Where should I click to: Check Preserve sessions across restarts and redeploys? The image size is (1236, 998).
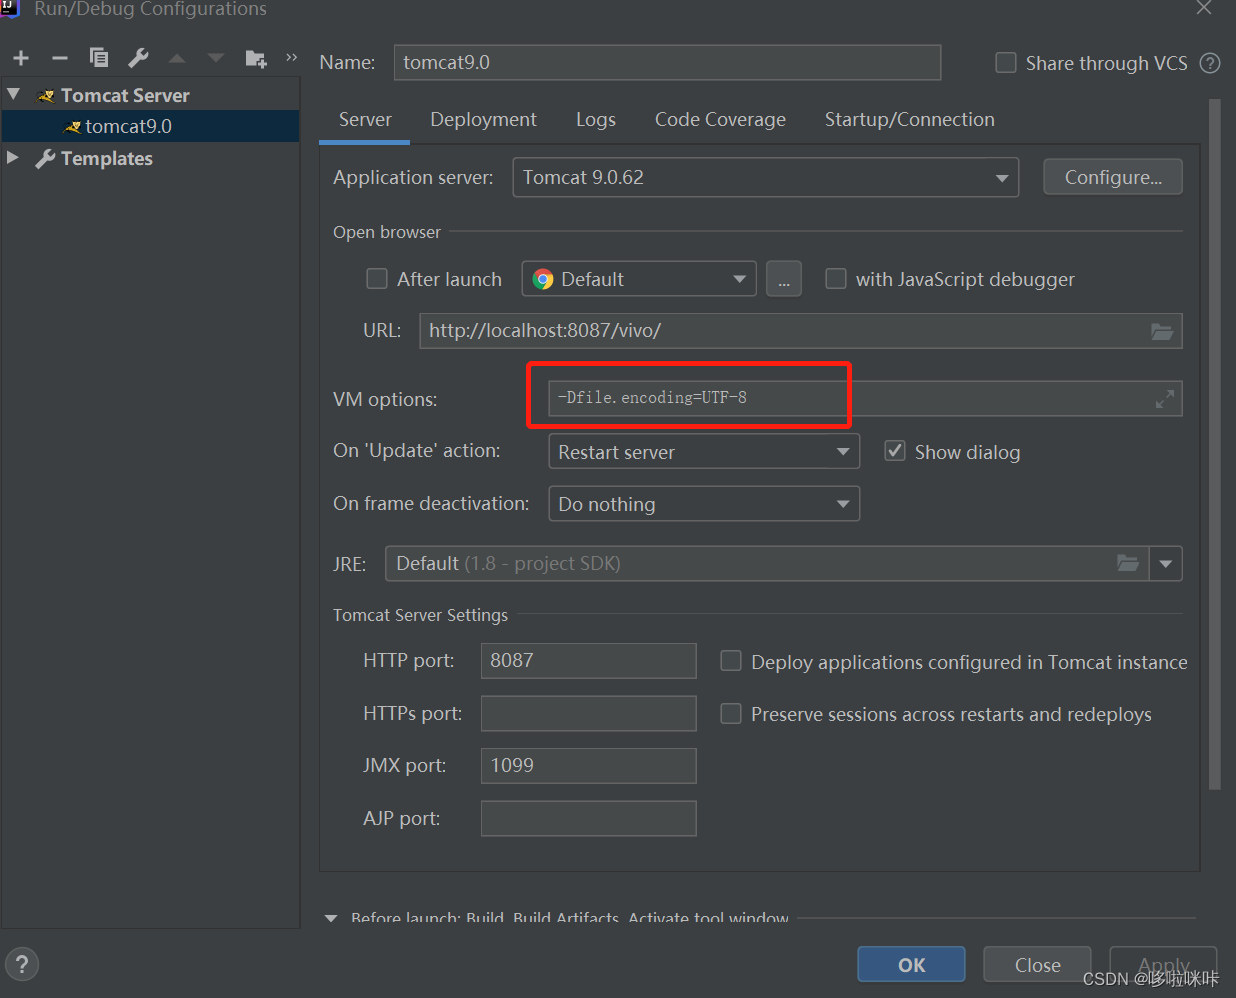pos(731,713)
